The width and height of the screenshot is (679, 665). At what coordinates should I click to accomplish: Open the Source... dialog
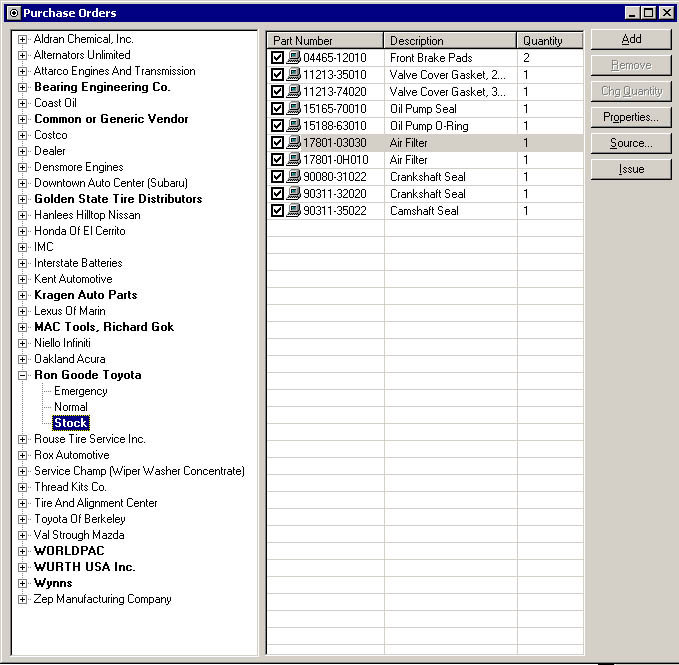631,143
